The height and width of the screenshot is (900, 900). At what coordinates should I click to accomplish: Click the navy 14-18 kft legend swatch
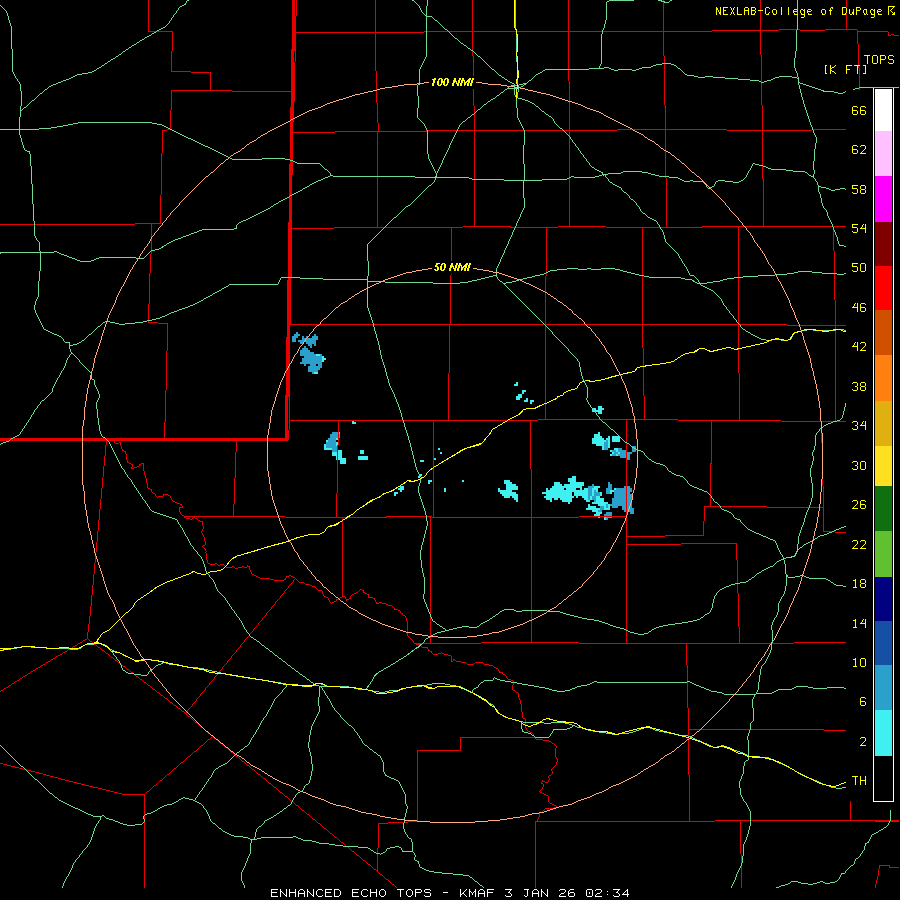883,599
